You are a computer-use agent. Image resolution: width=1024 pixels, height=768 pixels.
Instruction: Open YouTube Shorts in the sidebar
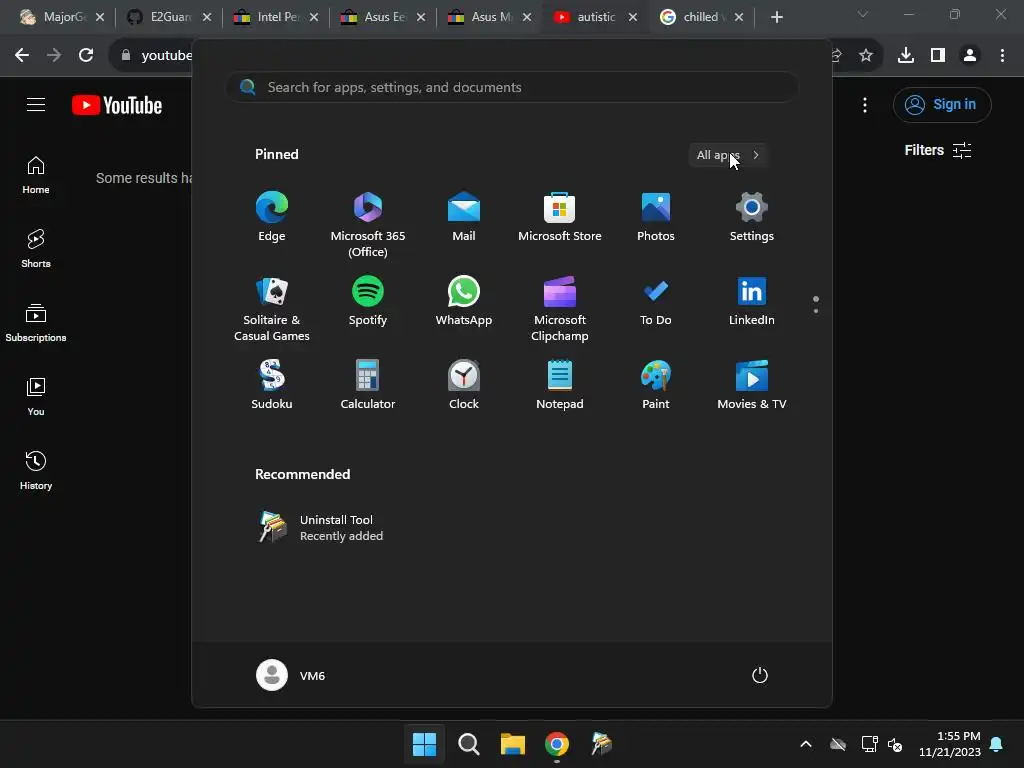point(36,249)
